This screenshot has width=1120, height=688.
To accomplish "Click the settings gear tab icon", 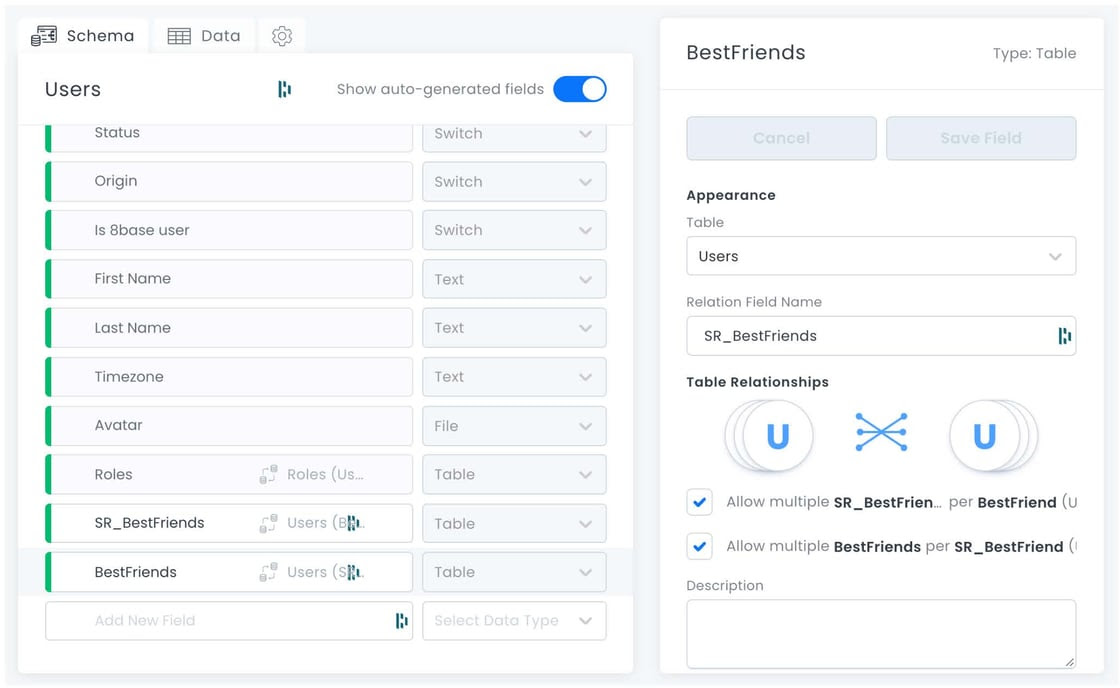I will point(282,36).
